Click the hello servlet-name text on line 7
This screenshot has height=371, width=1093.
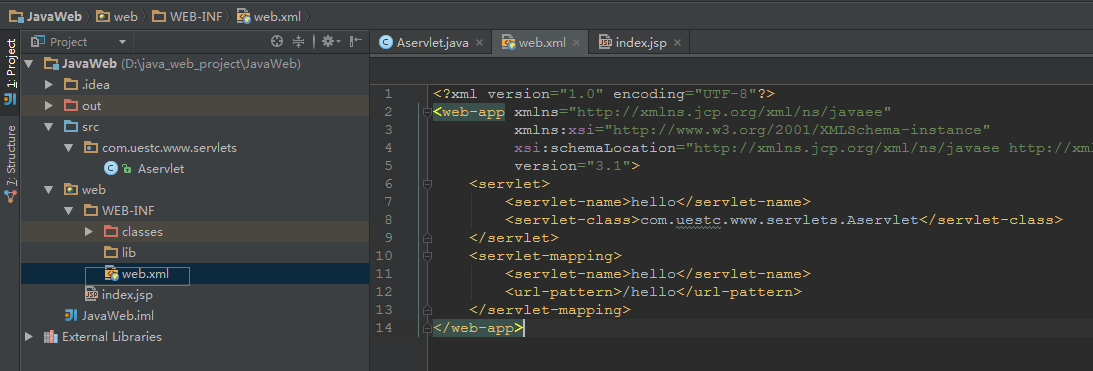point(653,202)
